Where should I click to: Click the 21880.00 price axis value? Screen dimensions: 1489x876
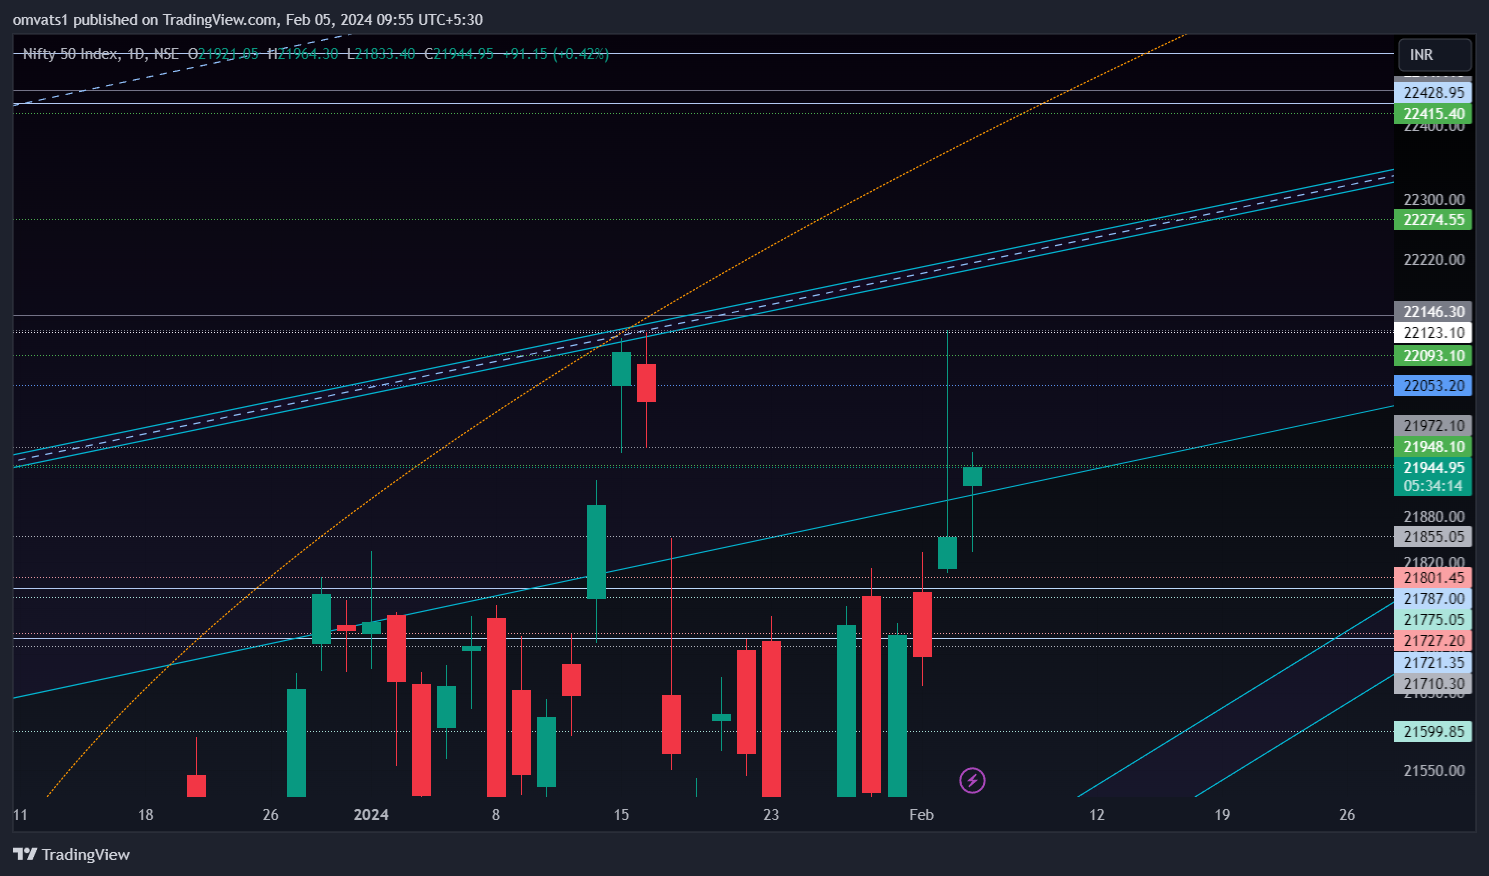click(x=1434, y=517)
